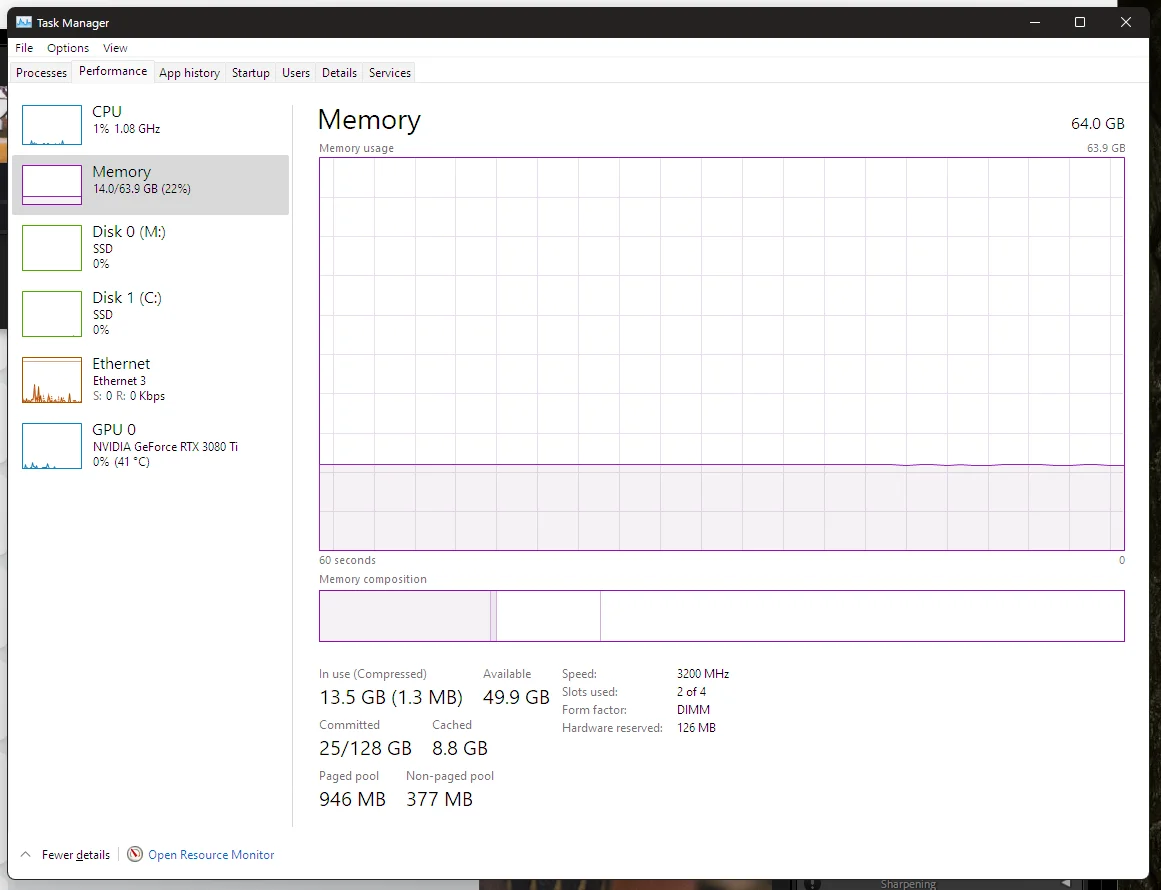Go to the Users tab

tap(295, 73)
